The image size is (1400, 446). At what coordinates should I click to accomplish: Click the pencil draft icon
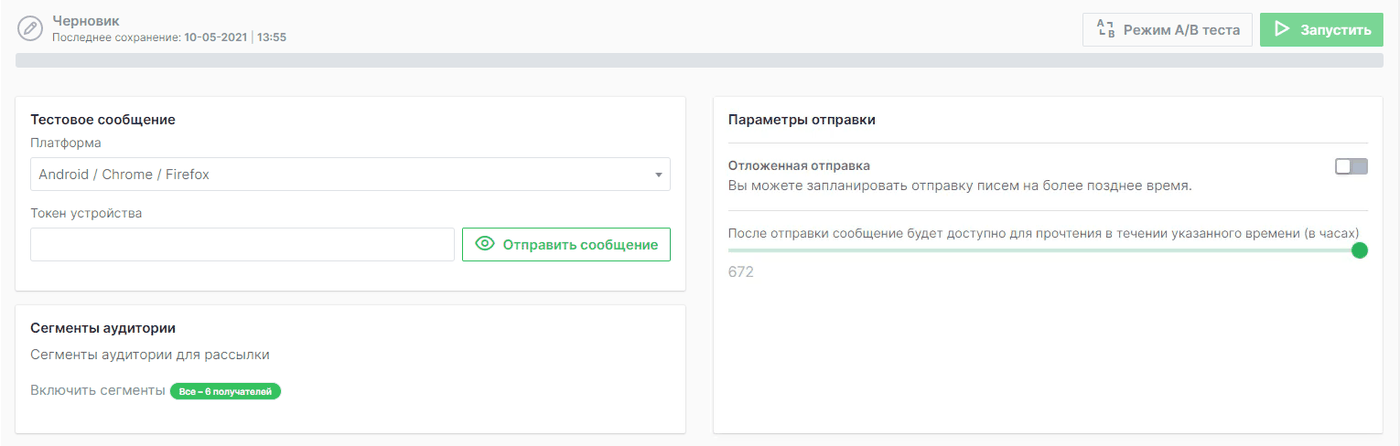pyautogui.click(x=31, y=28)
